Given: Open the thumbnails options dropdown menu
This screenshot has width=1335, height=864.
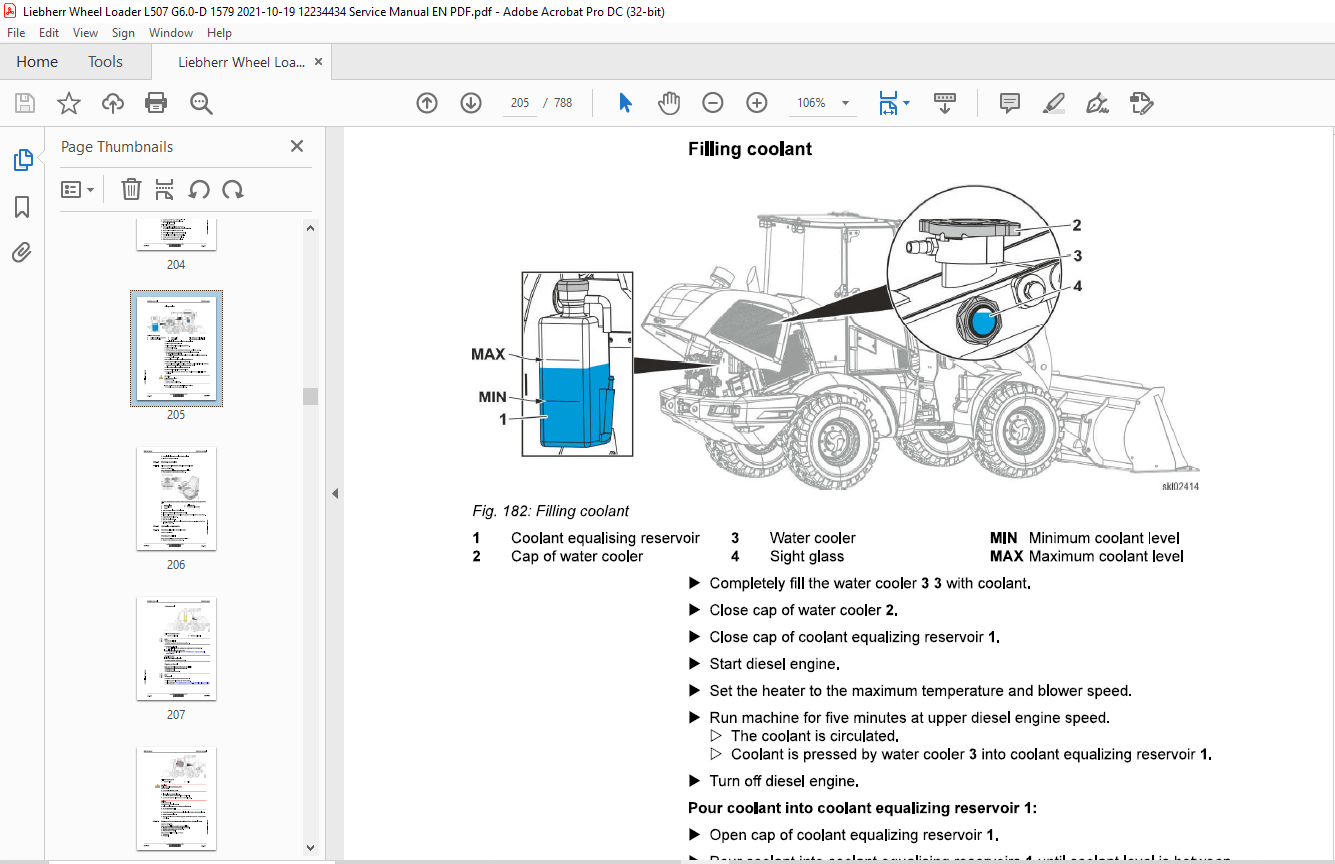Looking at the screenshot, I should coord(78,190).
